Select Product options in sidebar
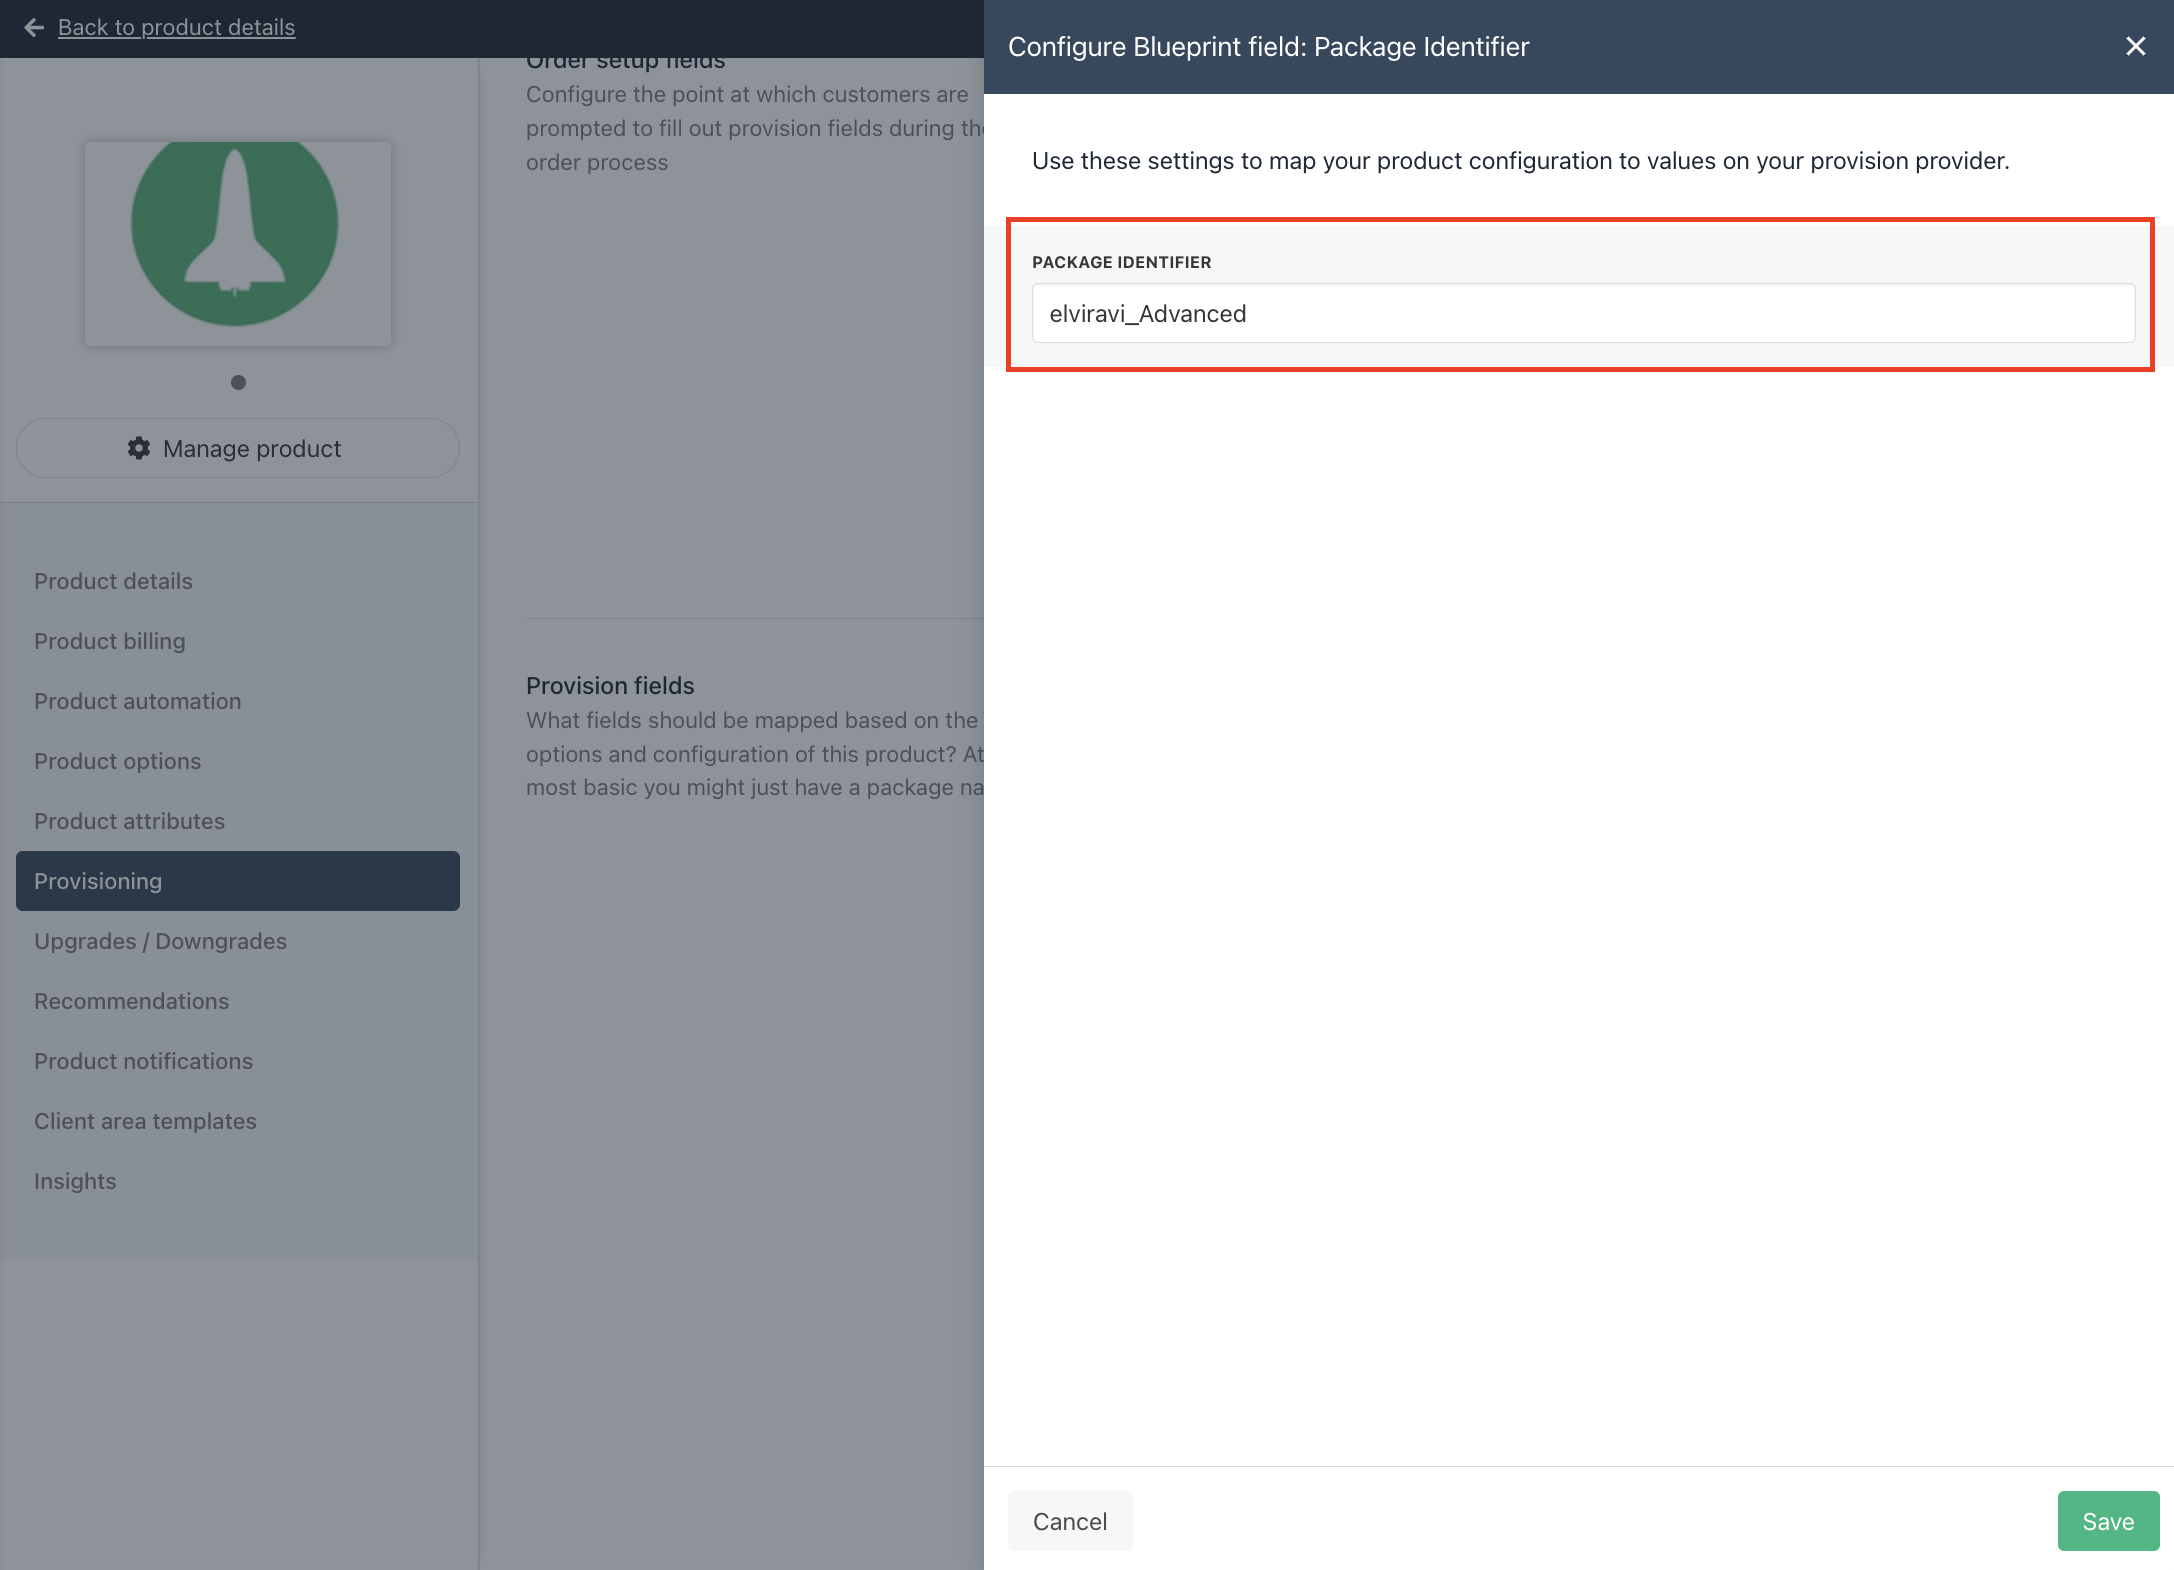Screen dimensions: 2174x1570 click(118, 761)
